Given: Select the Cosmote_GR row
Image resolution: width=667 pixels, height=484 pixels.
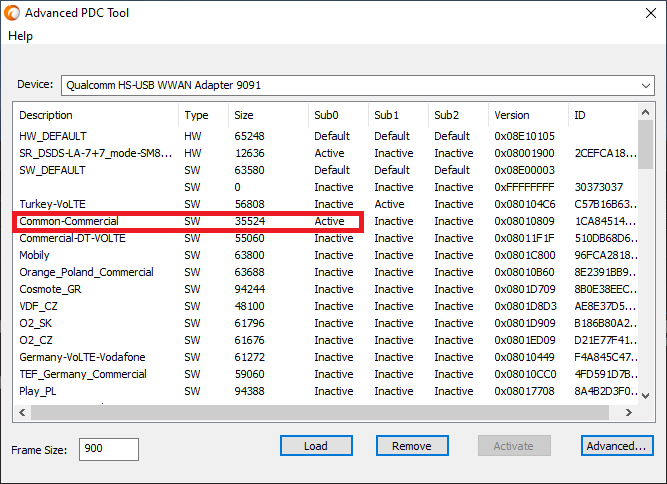Looking at the screenshot, I should (x=325, y=289).
